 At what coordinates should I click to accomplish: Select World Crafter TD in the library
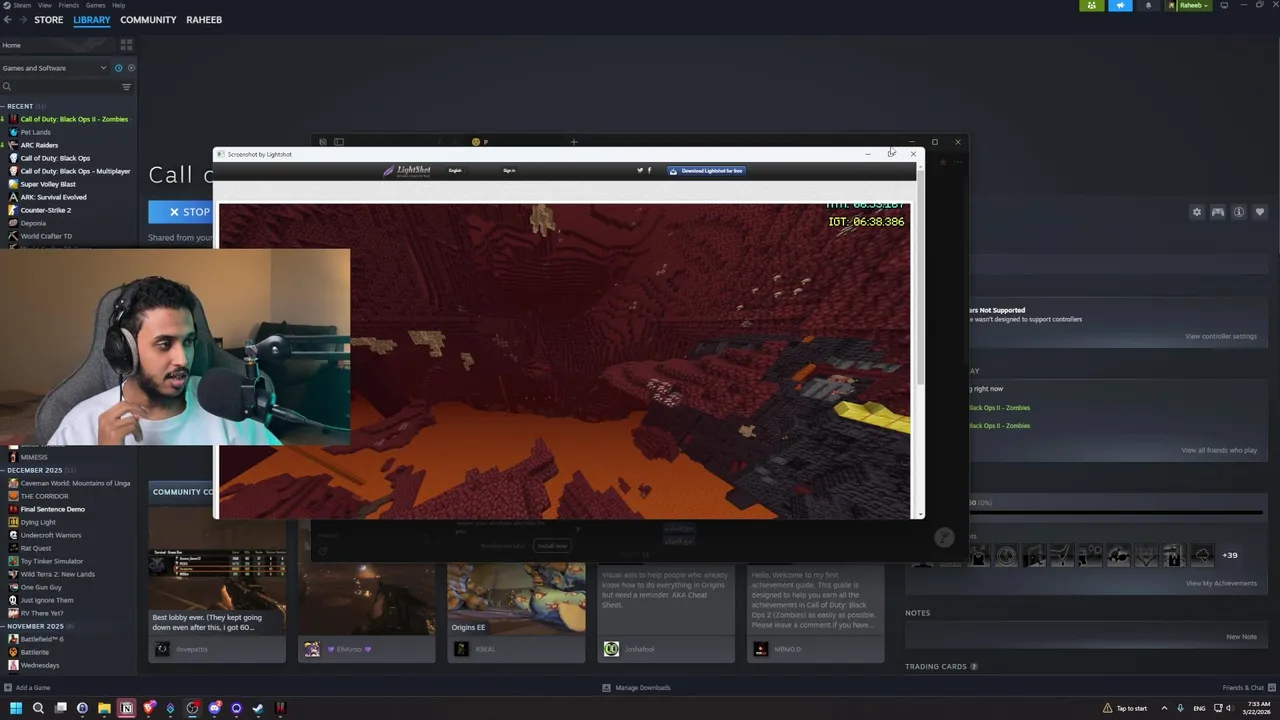click(46, 236)
